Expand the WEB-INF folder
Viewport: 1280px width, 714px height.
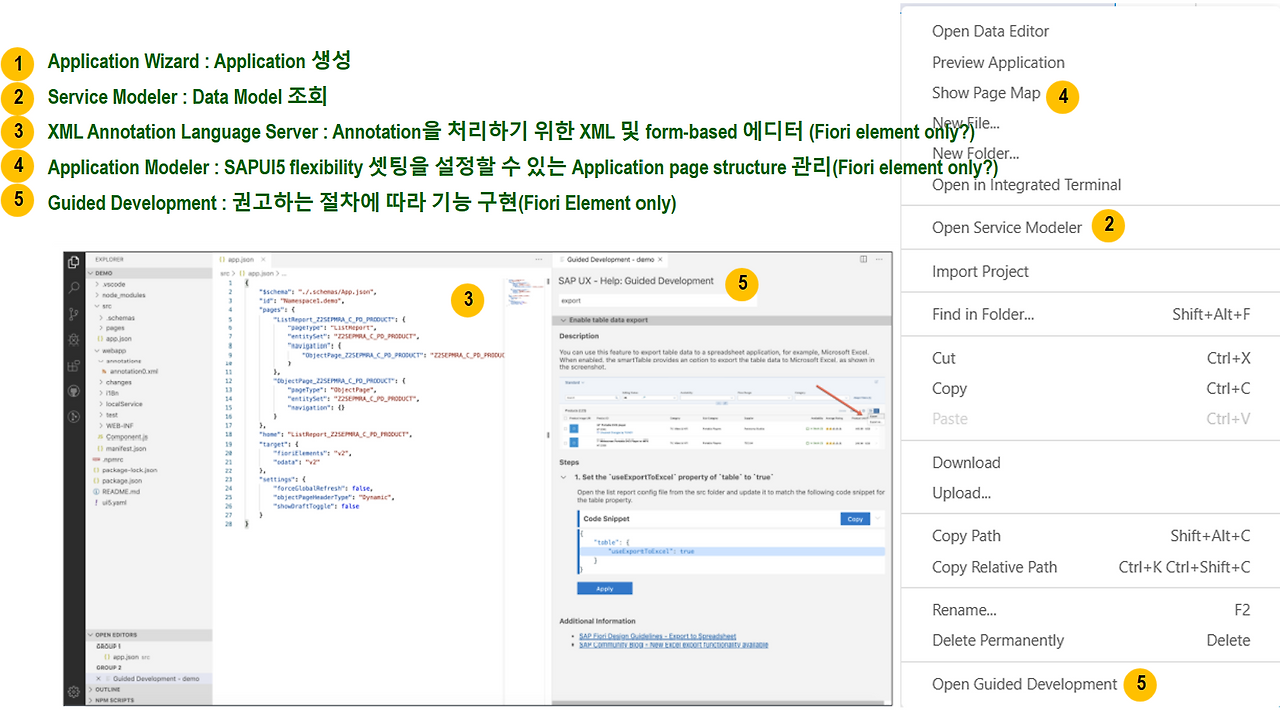pos(101,426)
